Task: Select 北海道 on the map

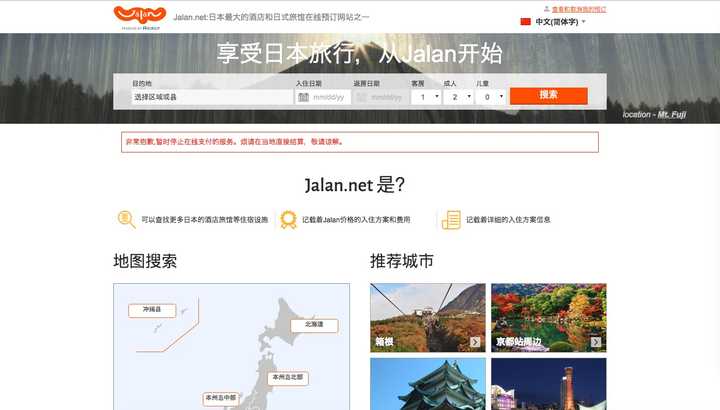Action: pos(314,325)
